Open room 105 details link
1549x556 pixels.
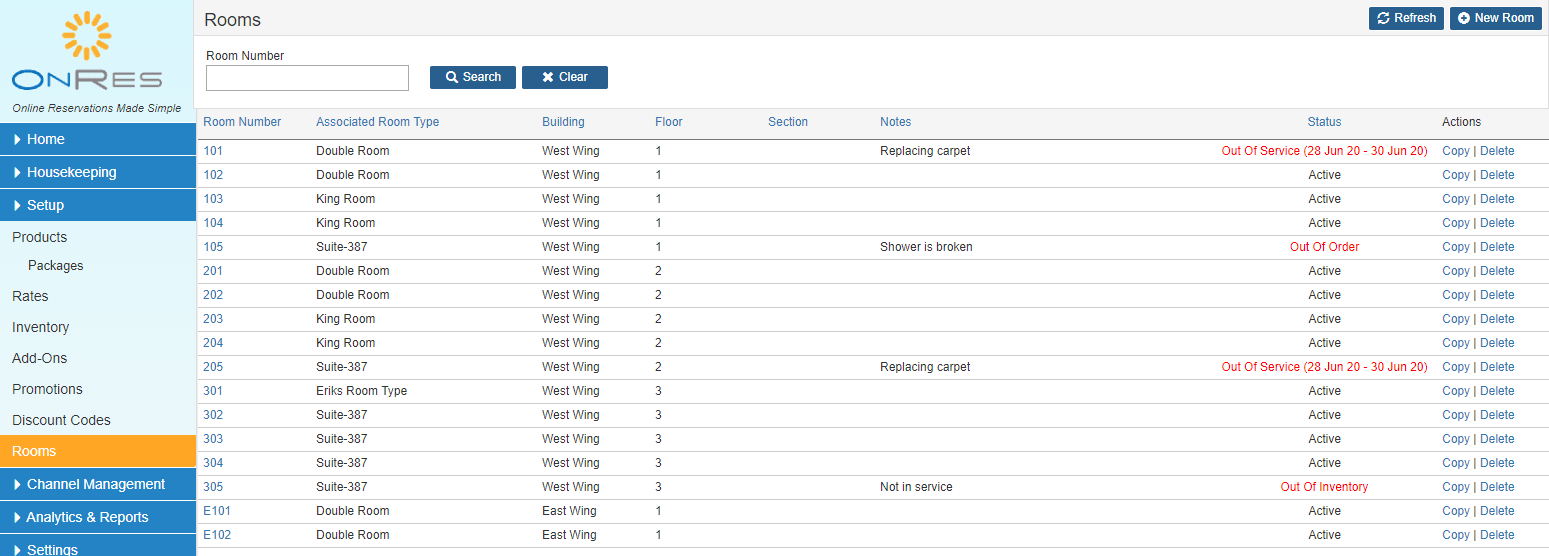[213, 247]
